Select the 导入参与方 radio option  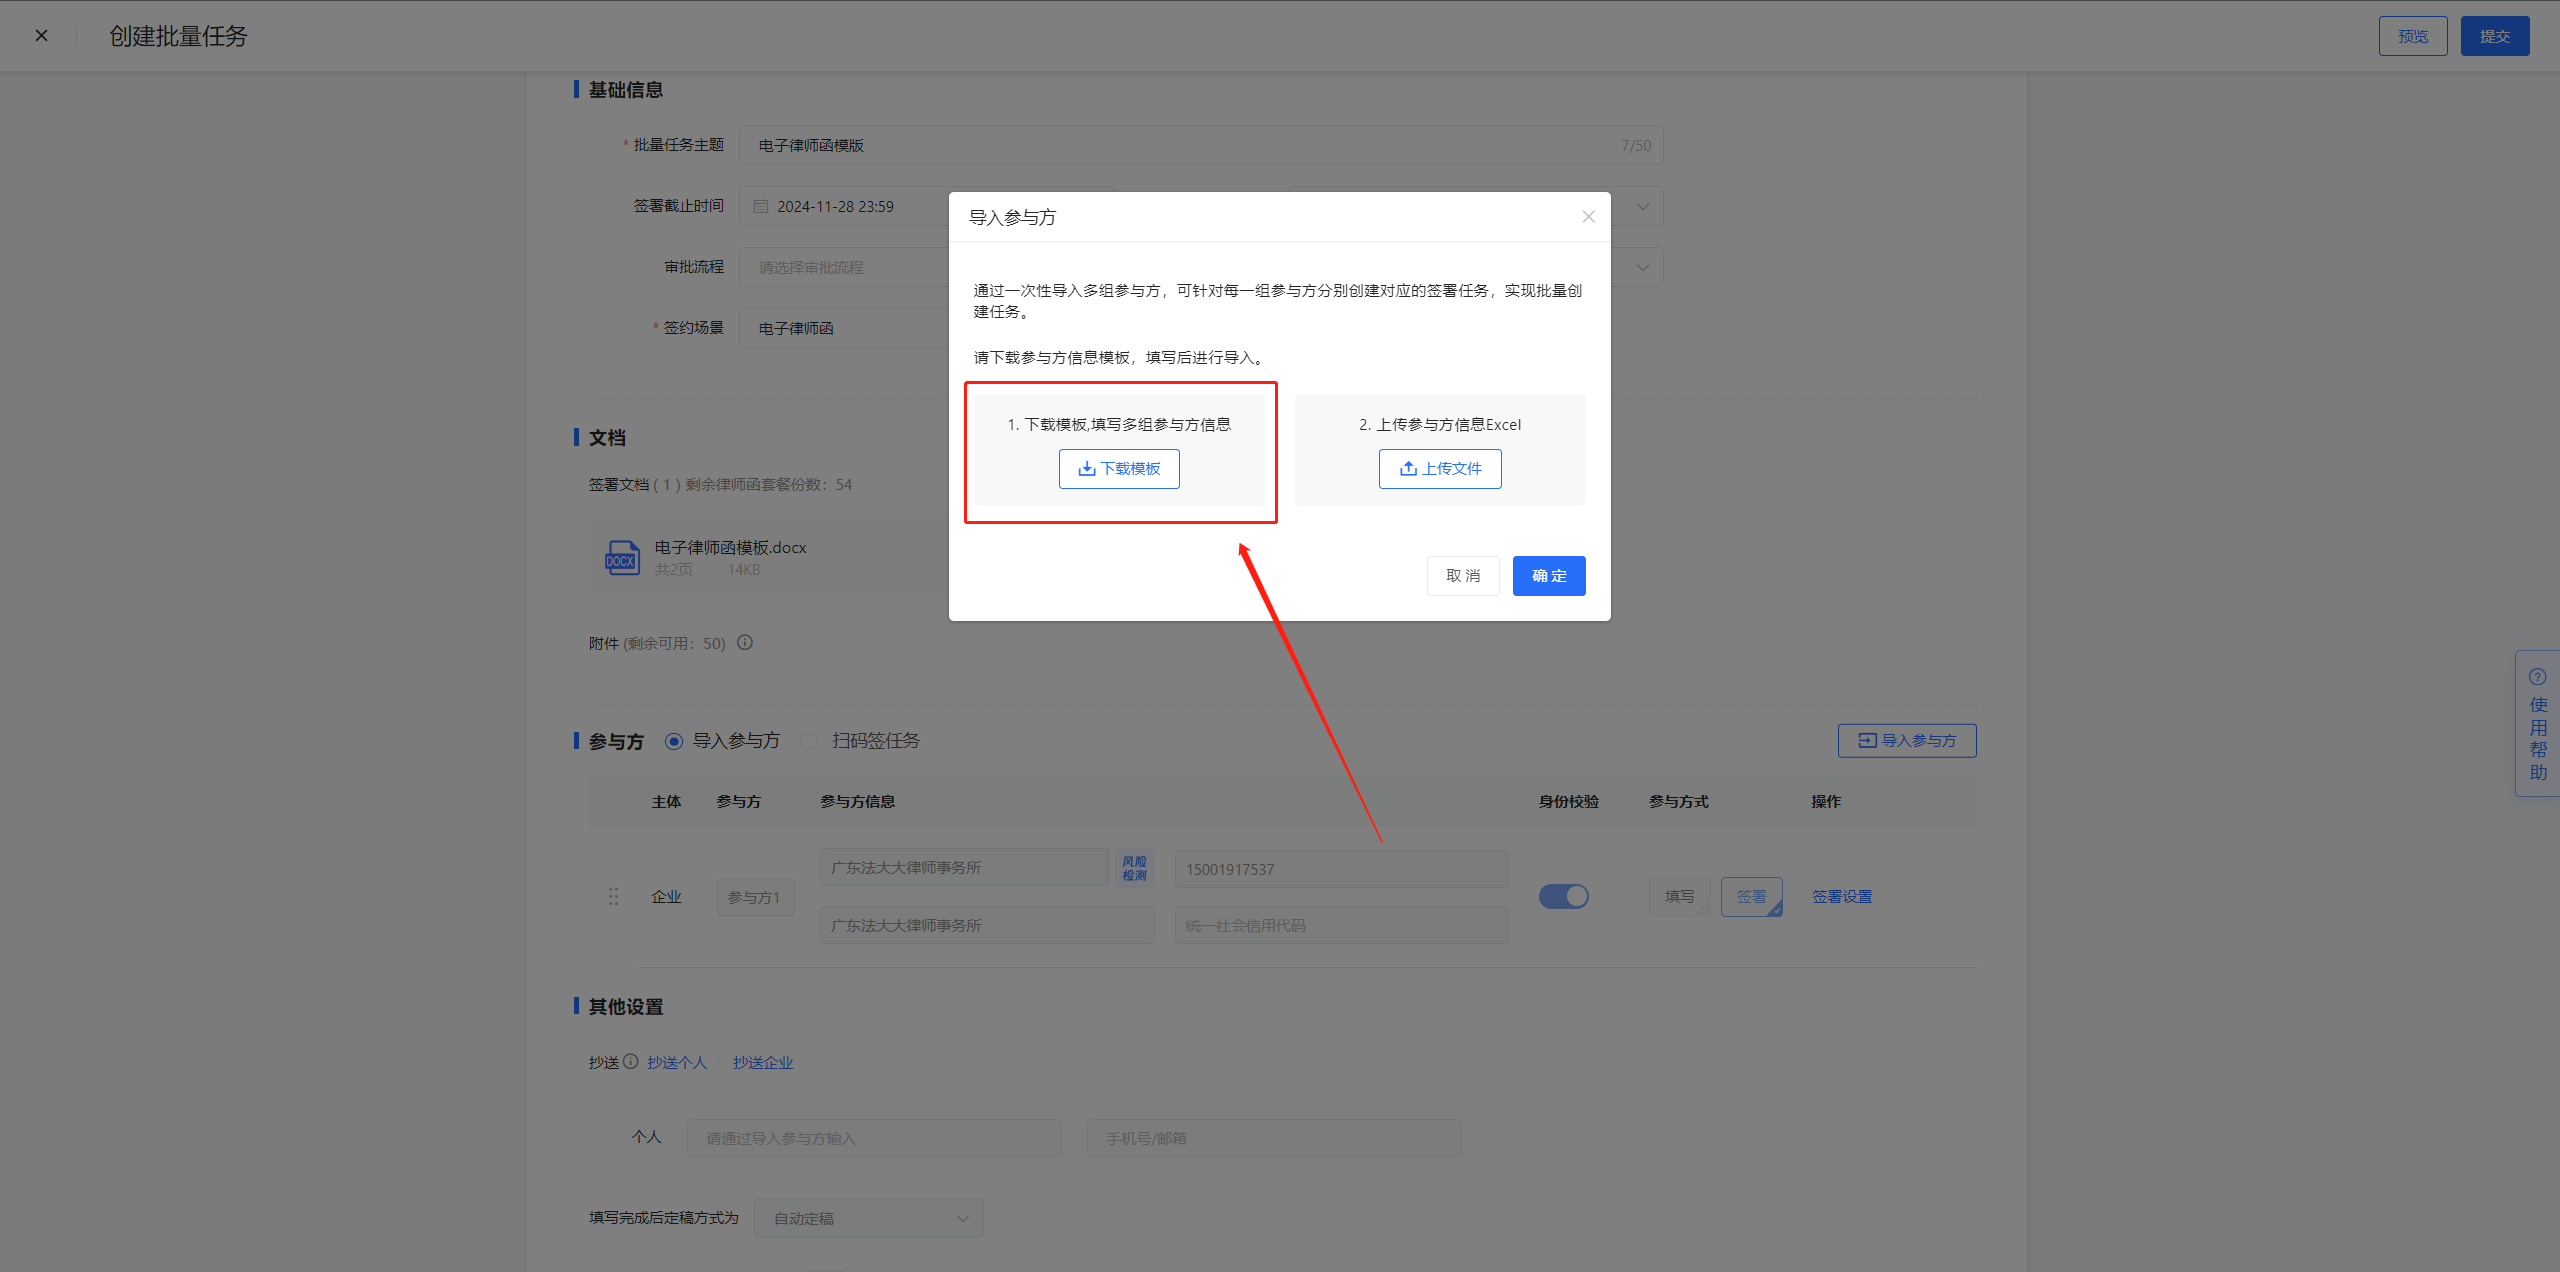pyautogui.click(x=674, y=741)
